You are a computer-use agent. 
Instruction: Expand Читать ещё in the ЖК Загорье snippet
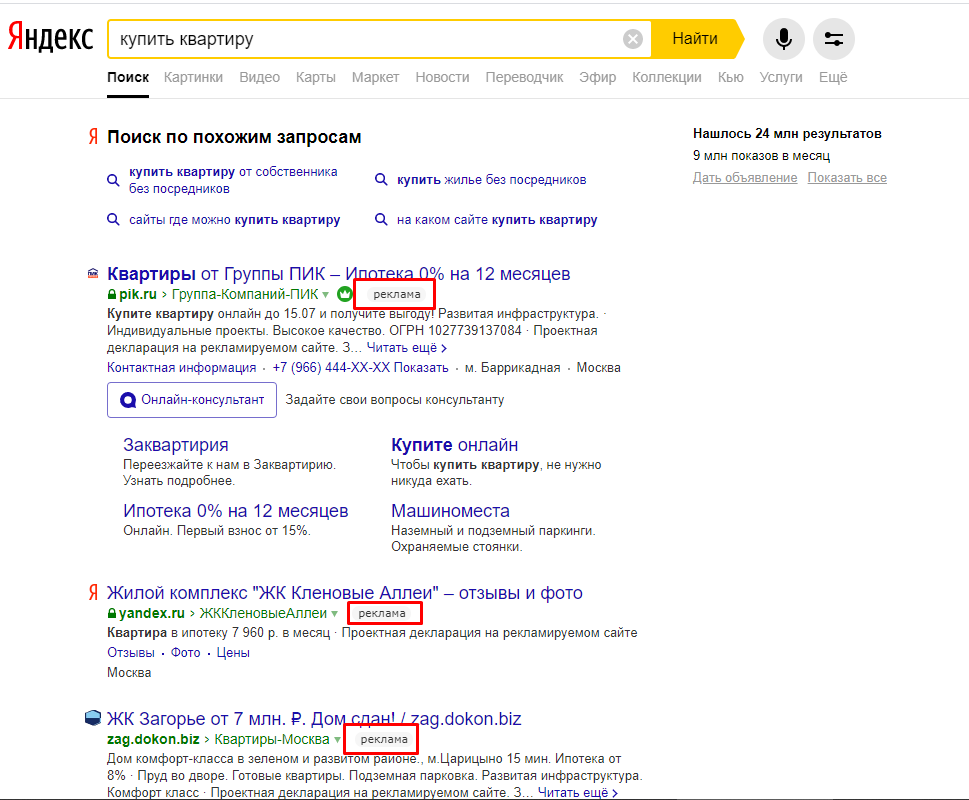(x=578, y=793)
